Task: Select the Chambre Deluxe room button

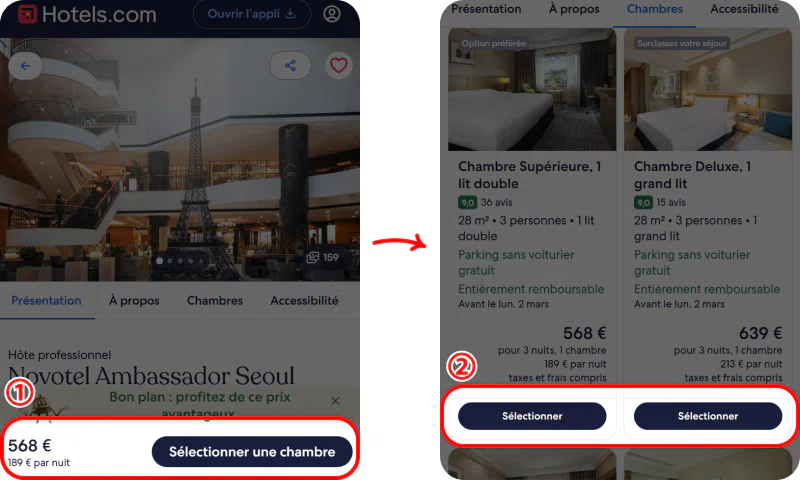Action: (x=708, y=416)
